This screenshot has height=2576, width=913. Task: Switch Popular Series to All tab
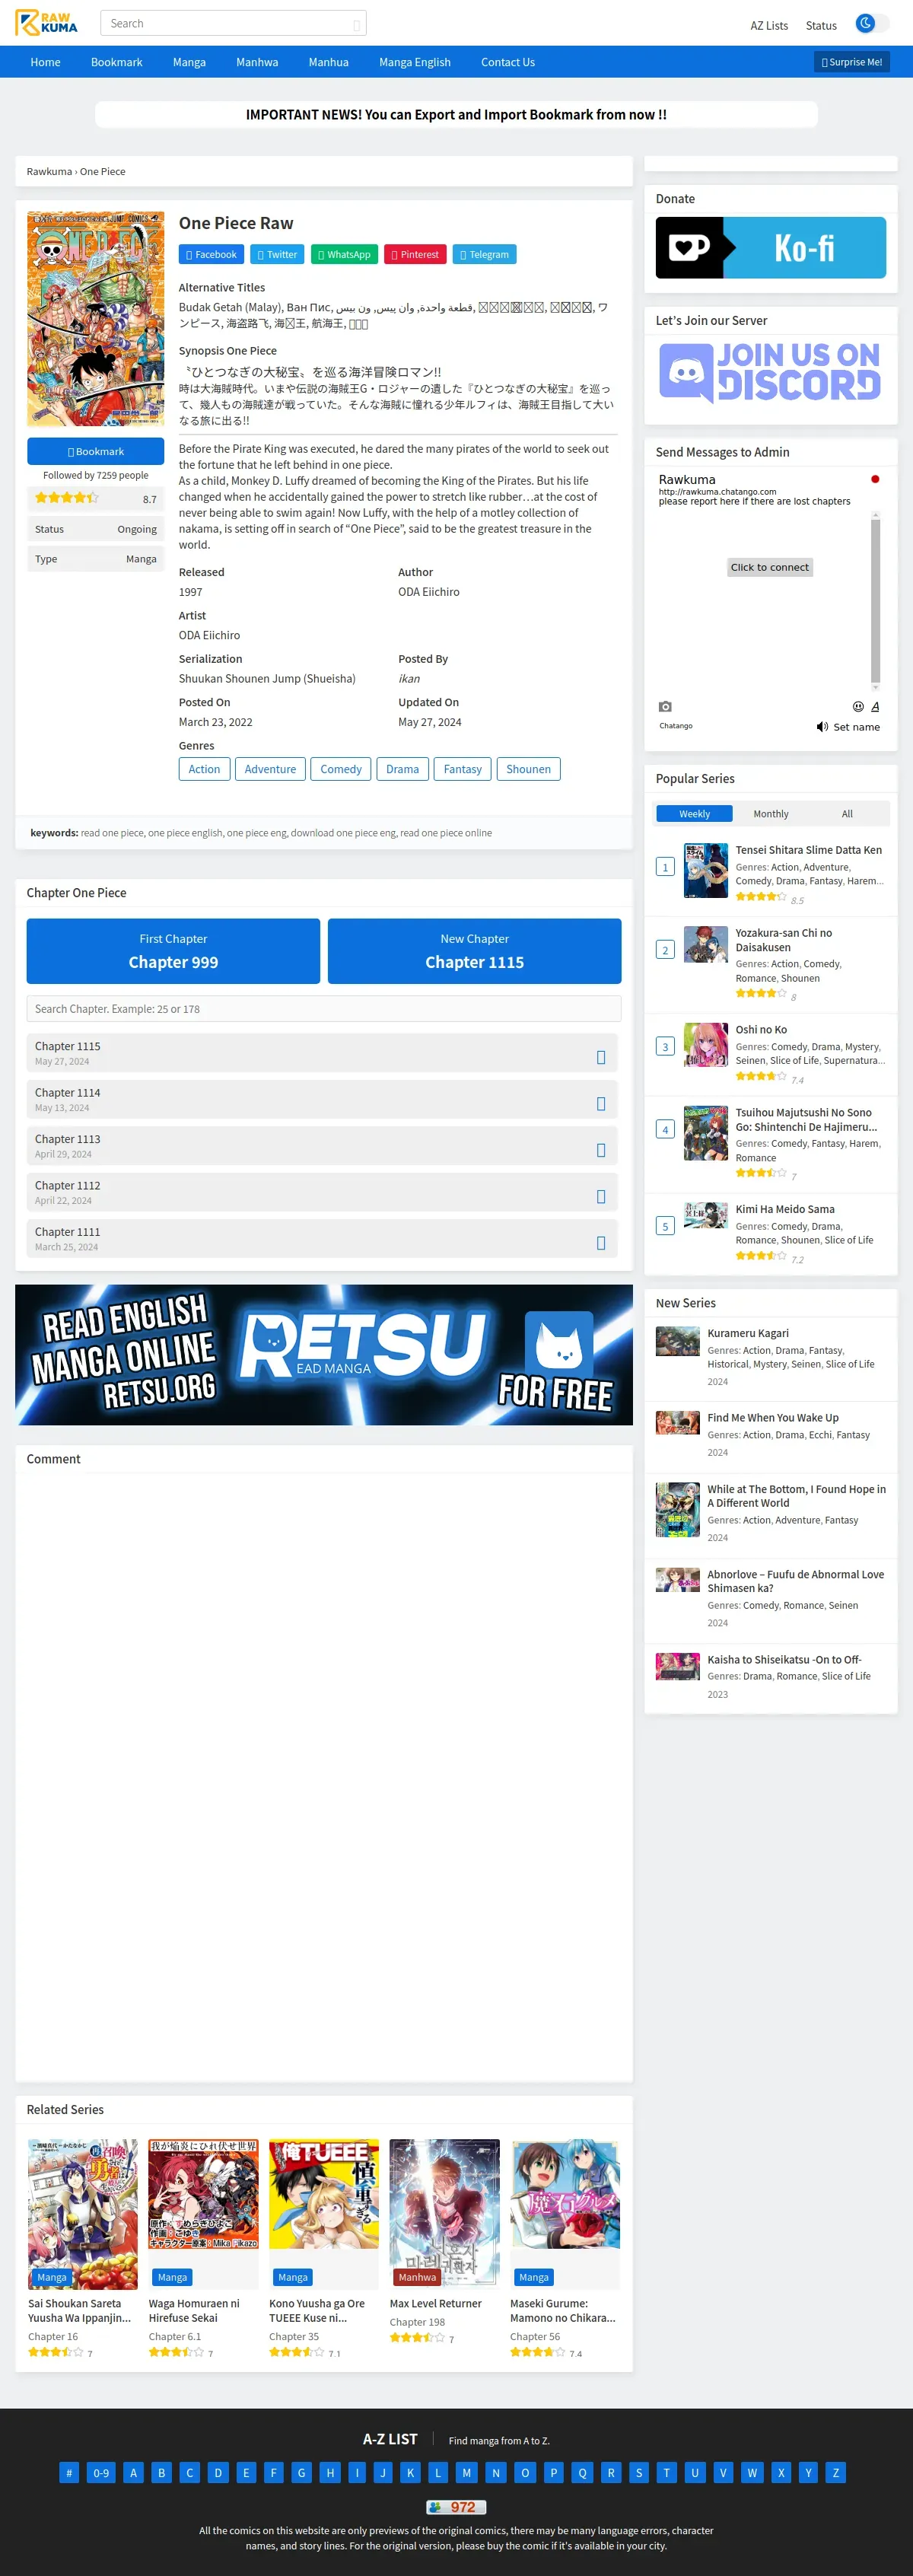(x=847, y=814)
